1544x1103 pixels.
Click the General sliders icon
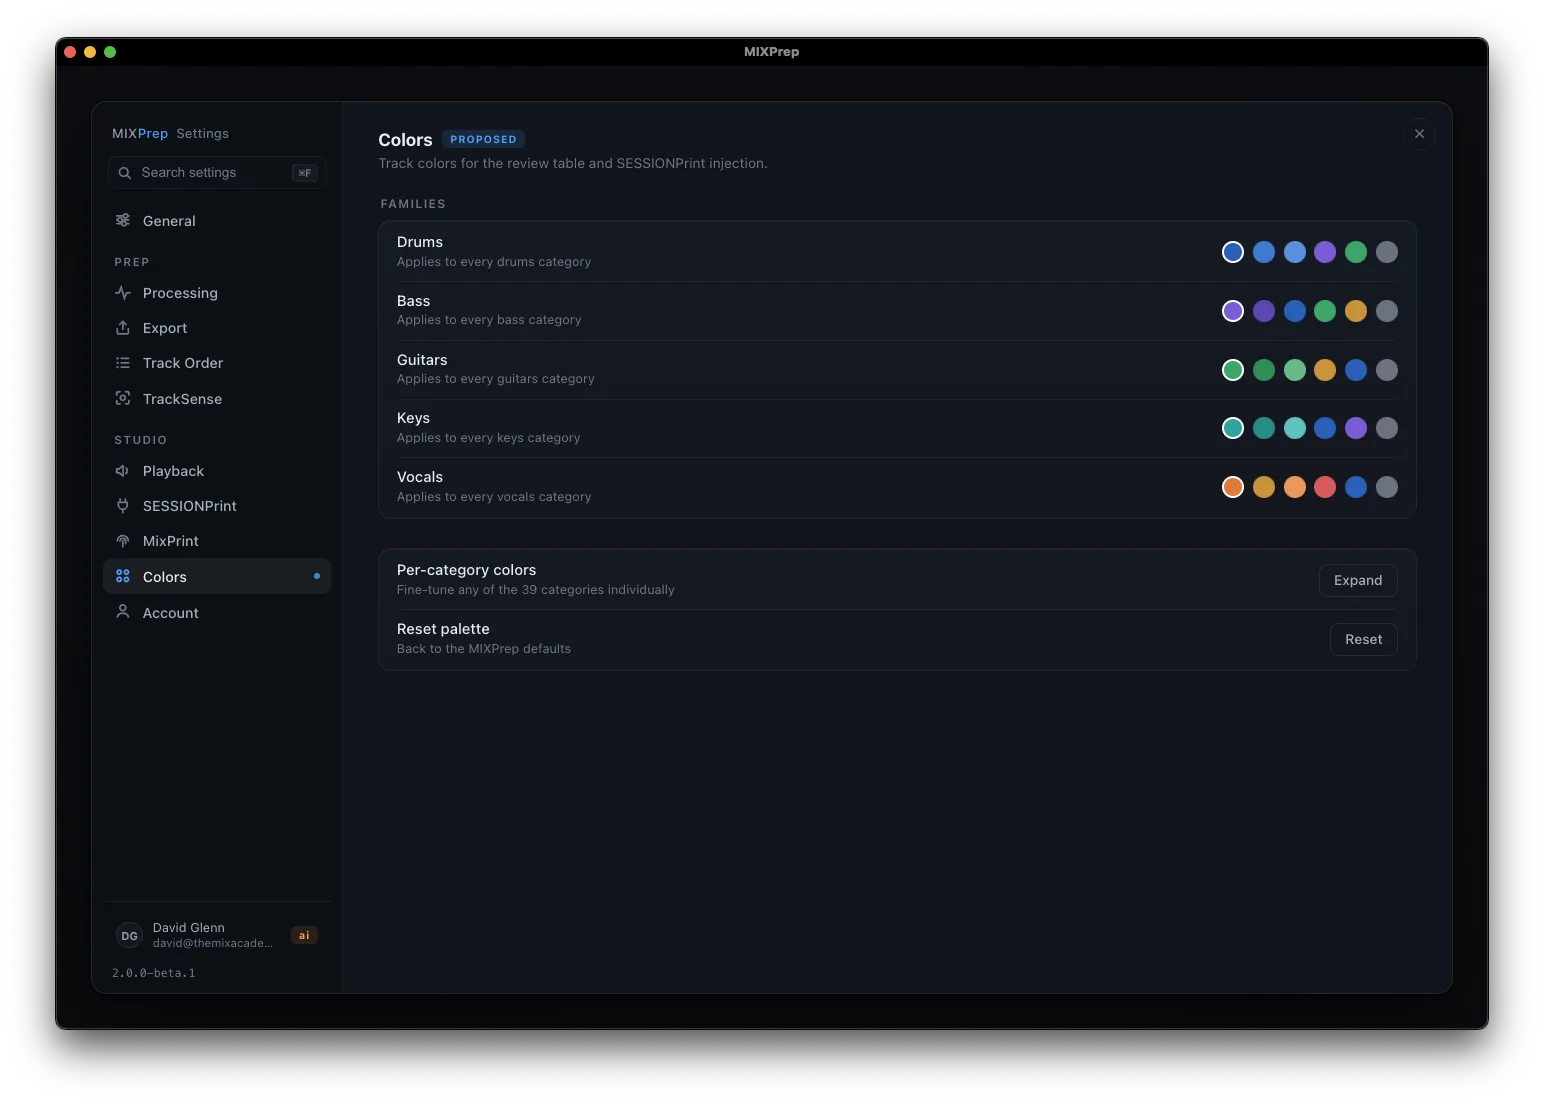click(123, 220)
